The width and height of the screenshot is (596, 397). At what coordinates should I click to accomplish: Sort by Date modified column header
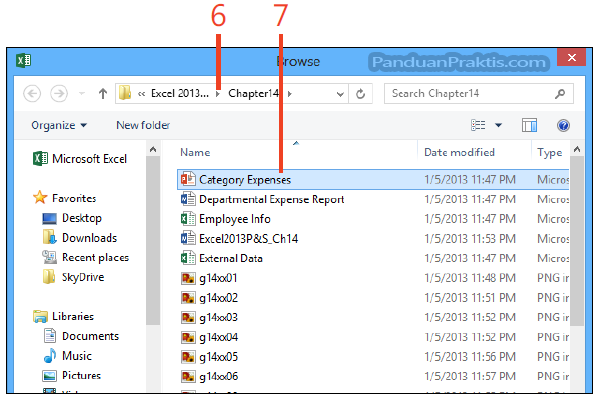pos(459,152)
